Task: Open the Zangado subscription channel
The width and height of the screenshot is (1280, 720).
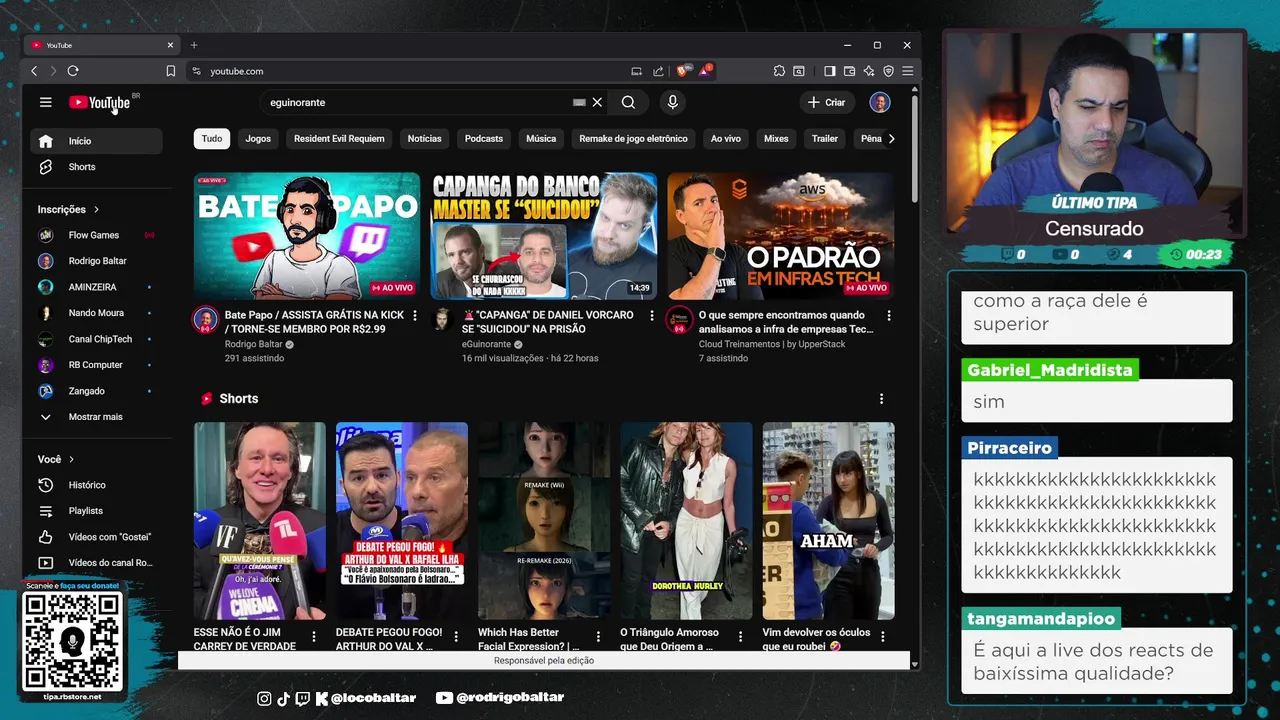Action: (96, 391)
